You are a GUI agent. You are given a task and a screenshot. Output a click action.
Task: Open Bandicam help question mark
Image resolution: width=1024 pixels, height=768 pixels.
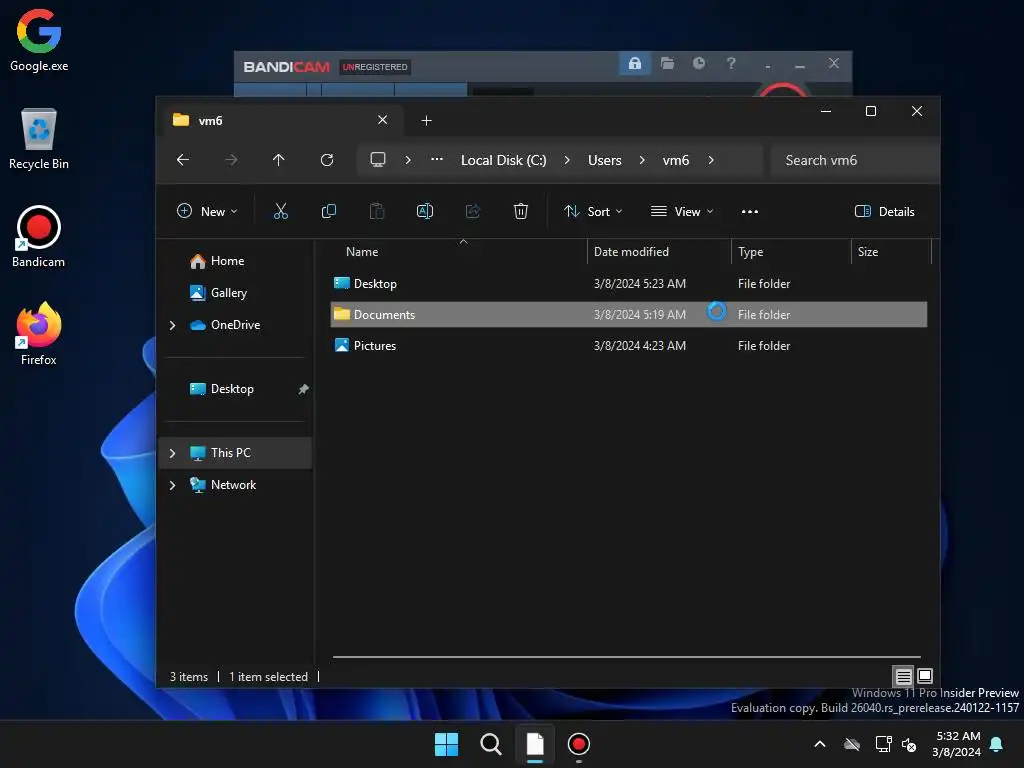[731, 63]
